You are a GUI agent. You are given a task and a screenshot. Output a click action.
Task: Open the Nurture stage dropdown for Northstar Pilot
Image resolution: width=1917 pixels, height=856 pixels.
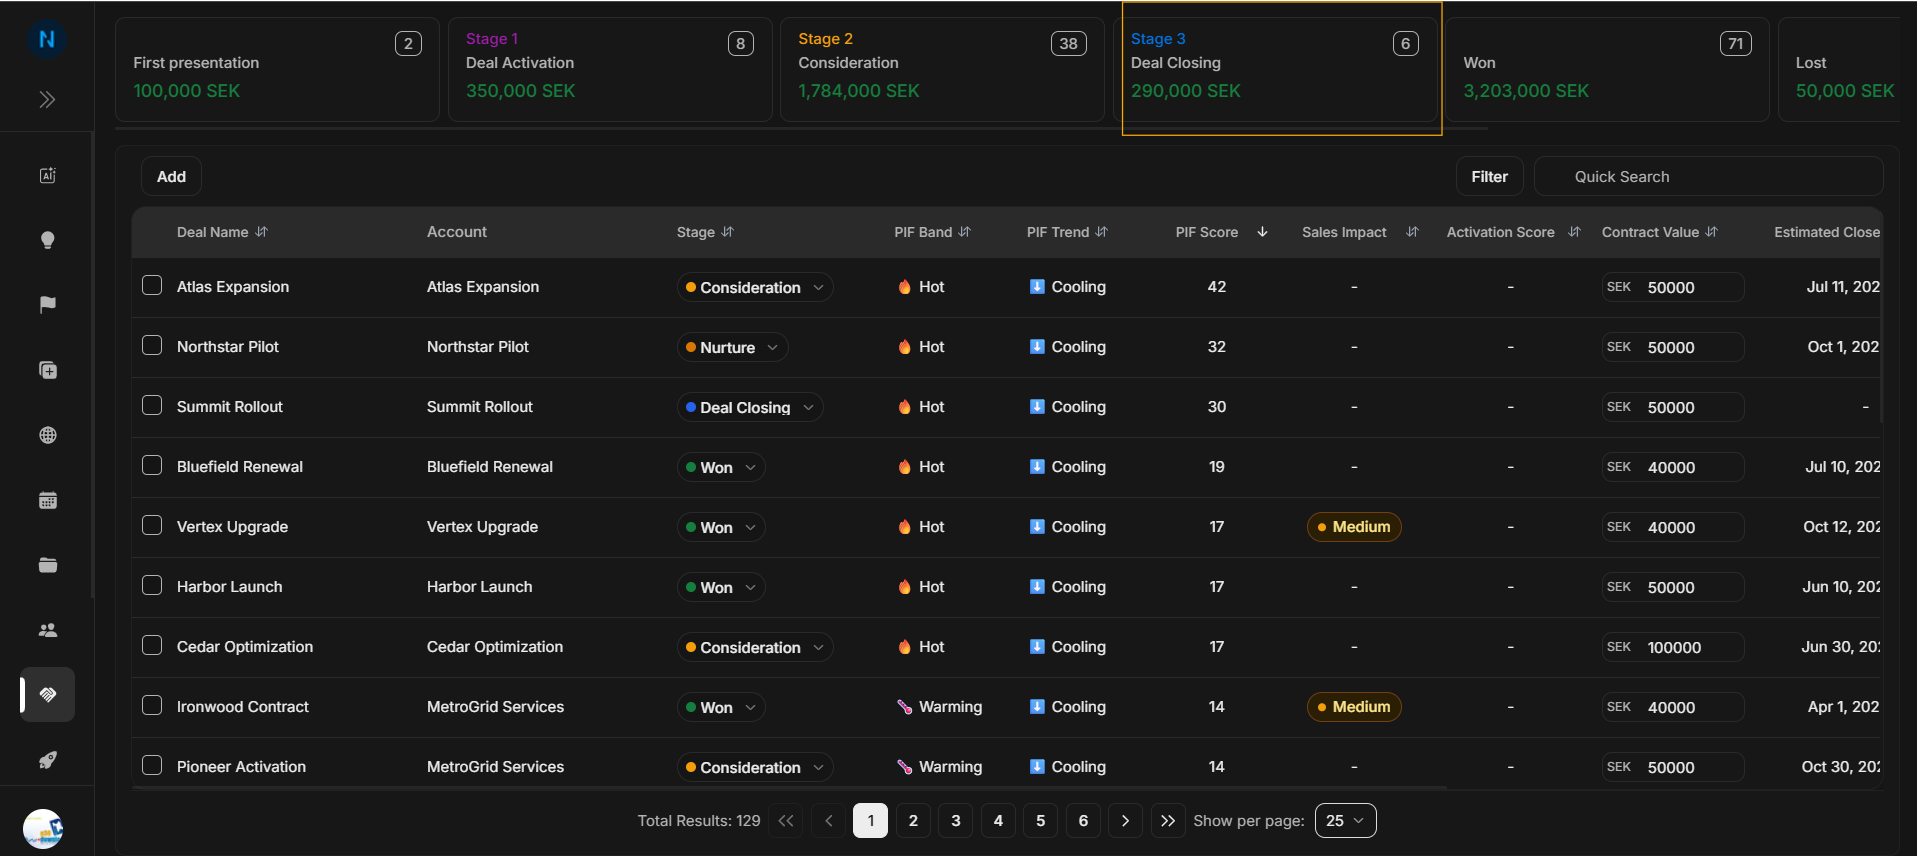(732, 347)
